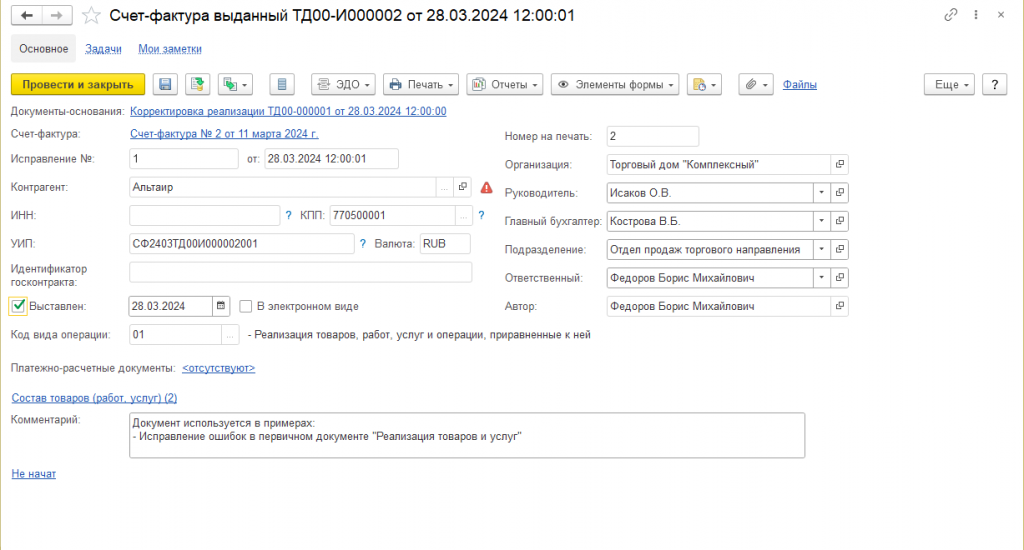1024x550 pixels.
Task: Copy link to document with chain icon
Action: coord(950,14)
